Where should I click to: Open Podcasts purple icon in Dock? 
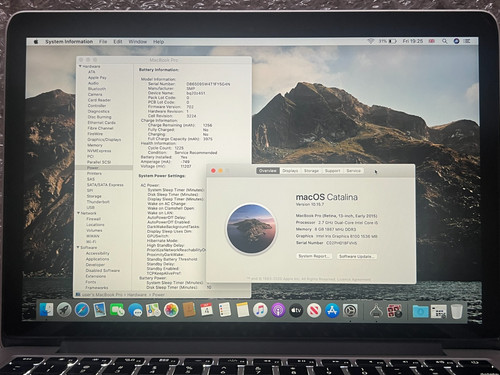coord(278,310)
